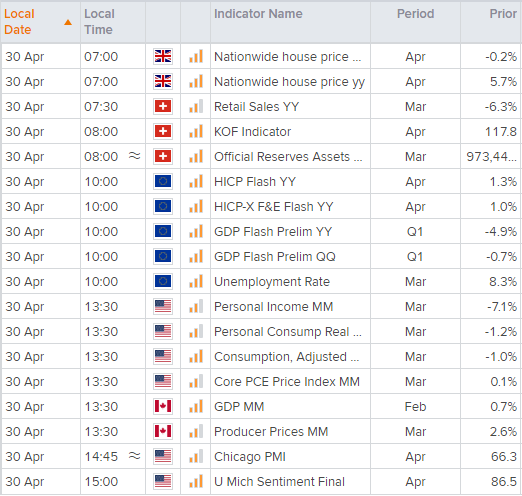The width and height of the screenshot is (522, 496).
Task: Click the approximate-time icon next to 14:45
Action: click(135, 456)
